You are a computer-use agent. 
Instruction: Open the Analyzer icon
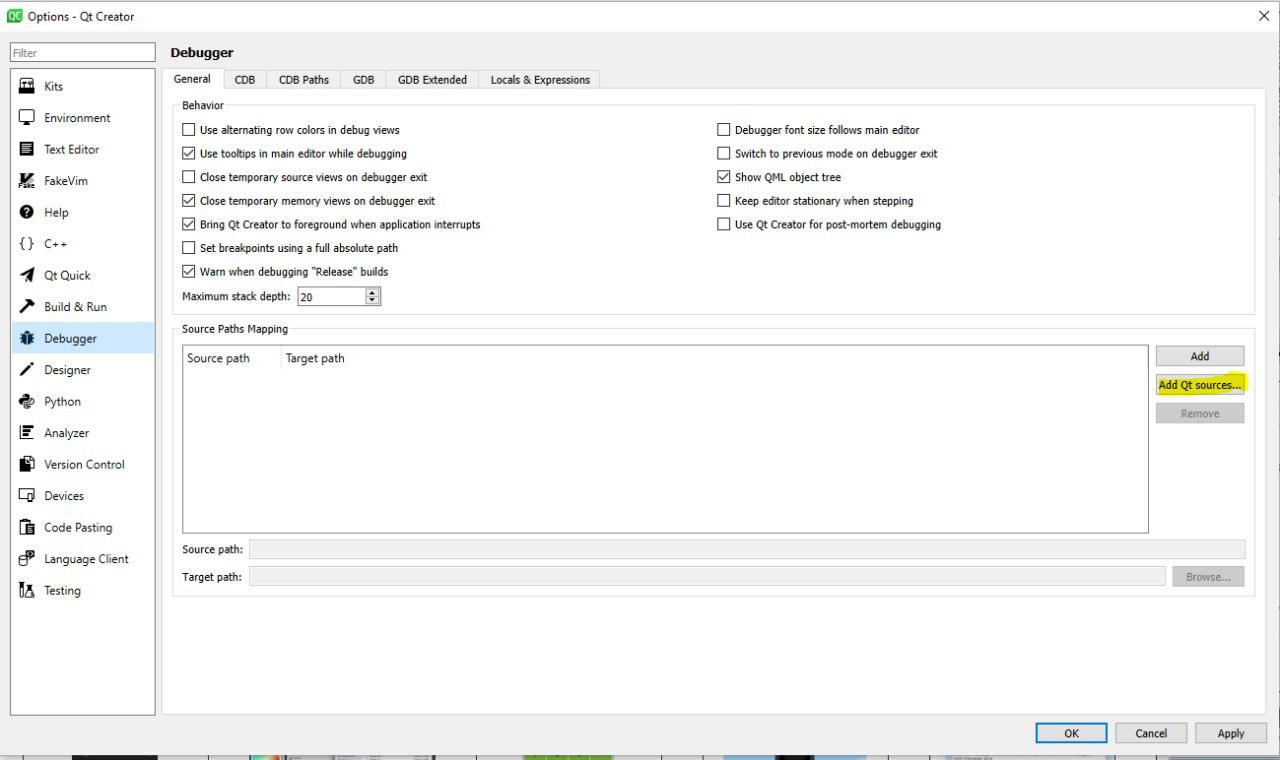27,433
